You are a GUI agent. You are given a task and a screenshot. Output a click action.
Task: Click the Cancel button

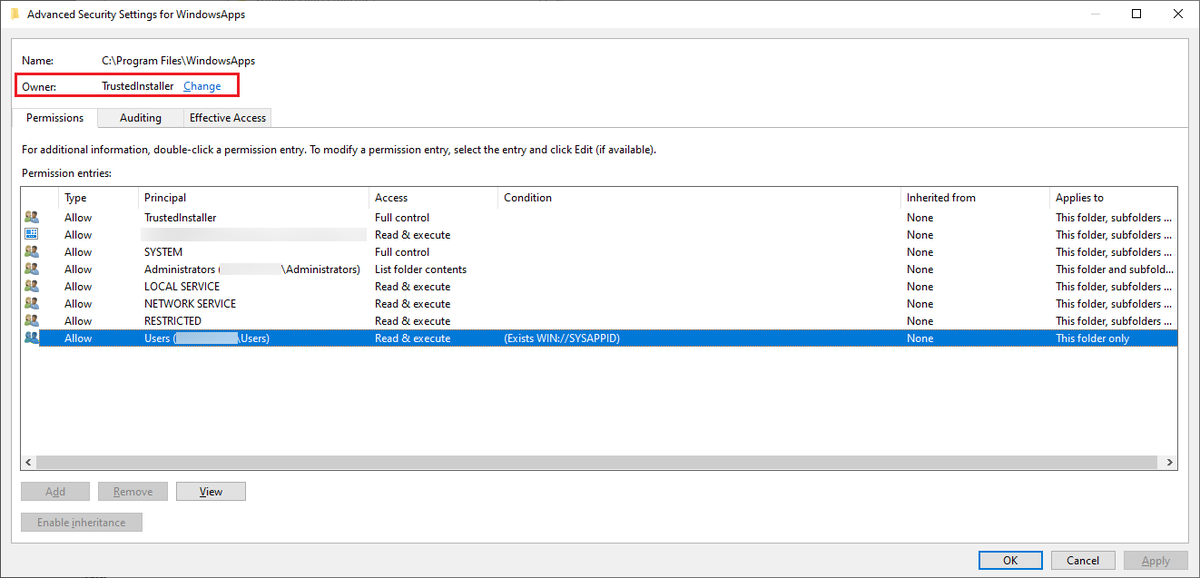click(x=1083, y=560)
